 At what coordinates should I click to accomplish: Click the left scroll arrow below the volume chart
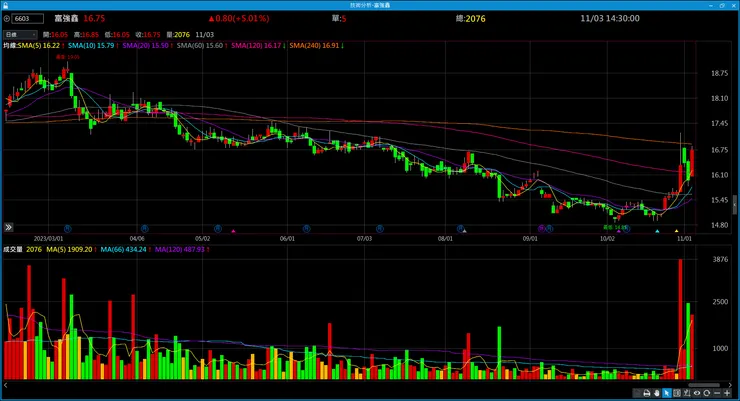[x=6, y=385]
